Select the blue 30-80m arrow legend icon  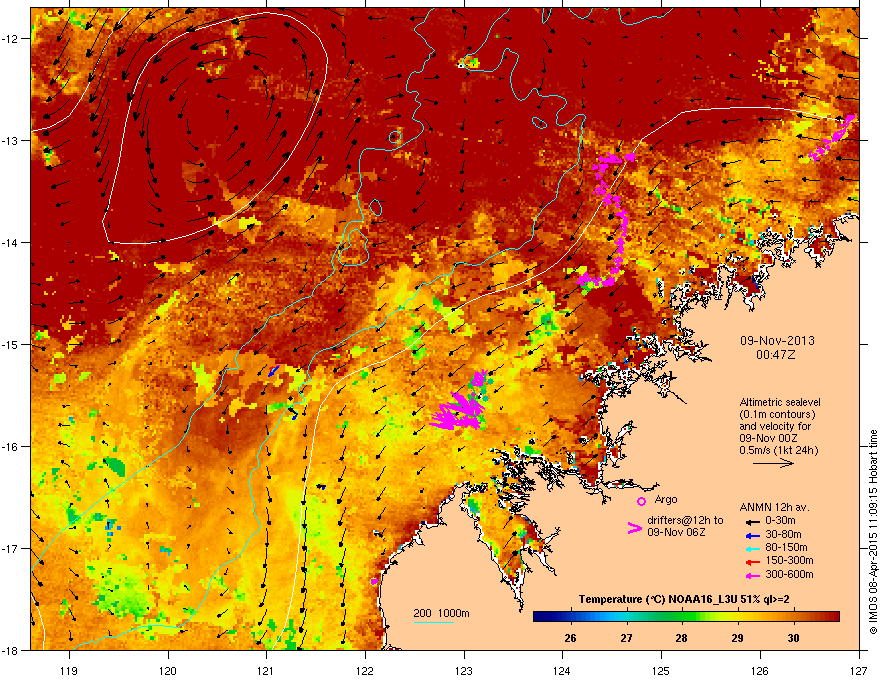753,535
